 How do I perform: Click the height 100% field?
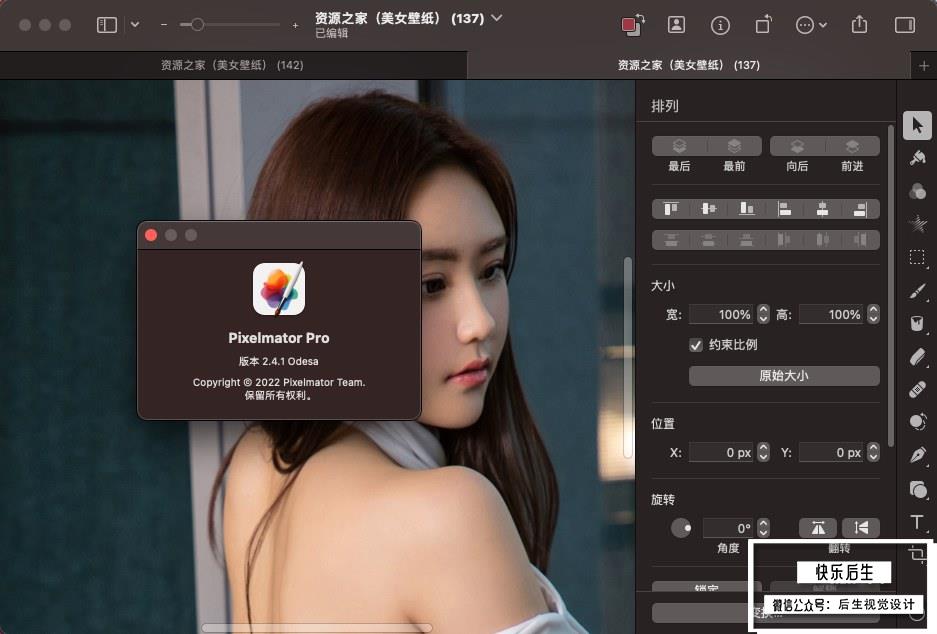point(832,314)
